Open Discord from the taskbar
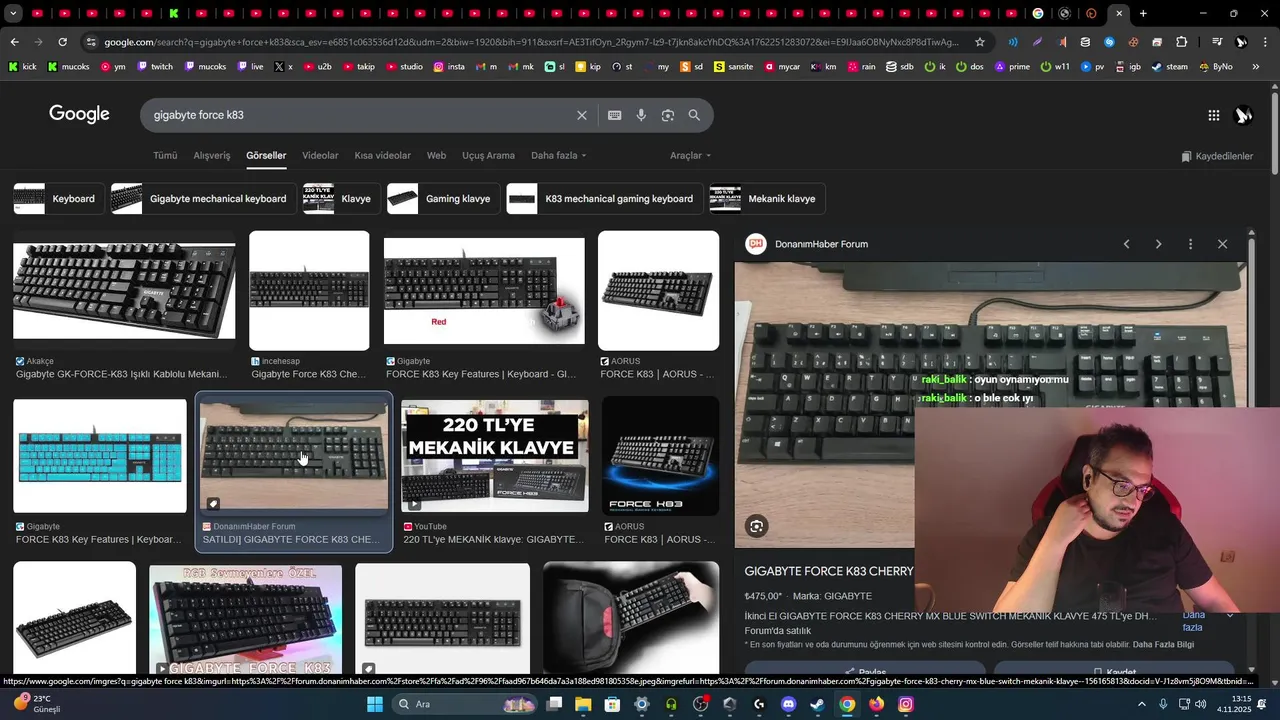This screenshot has width=1280, height=720. click(x=788, y=704)
